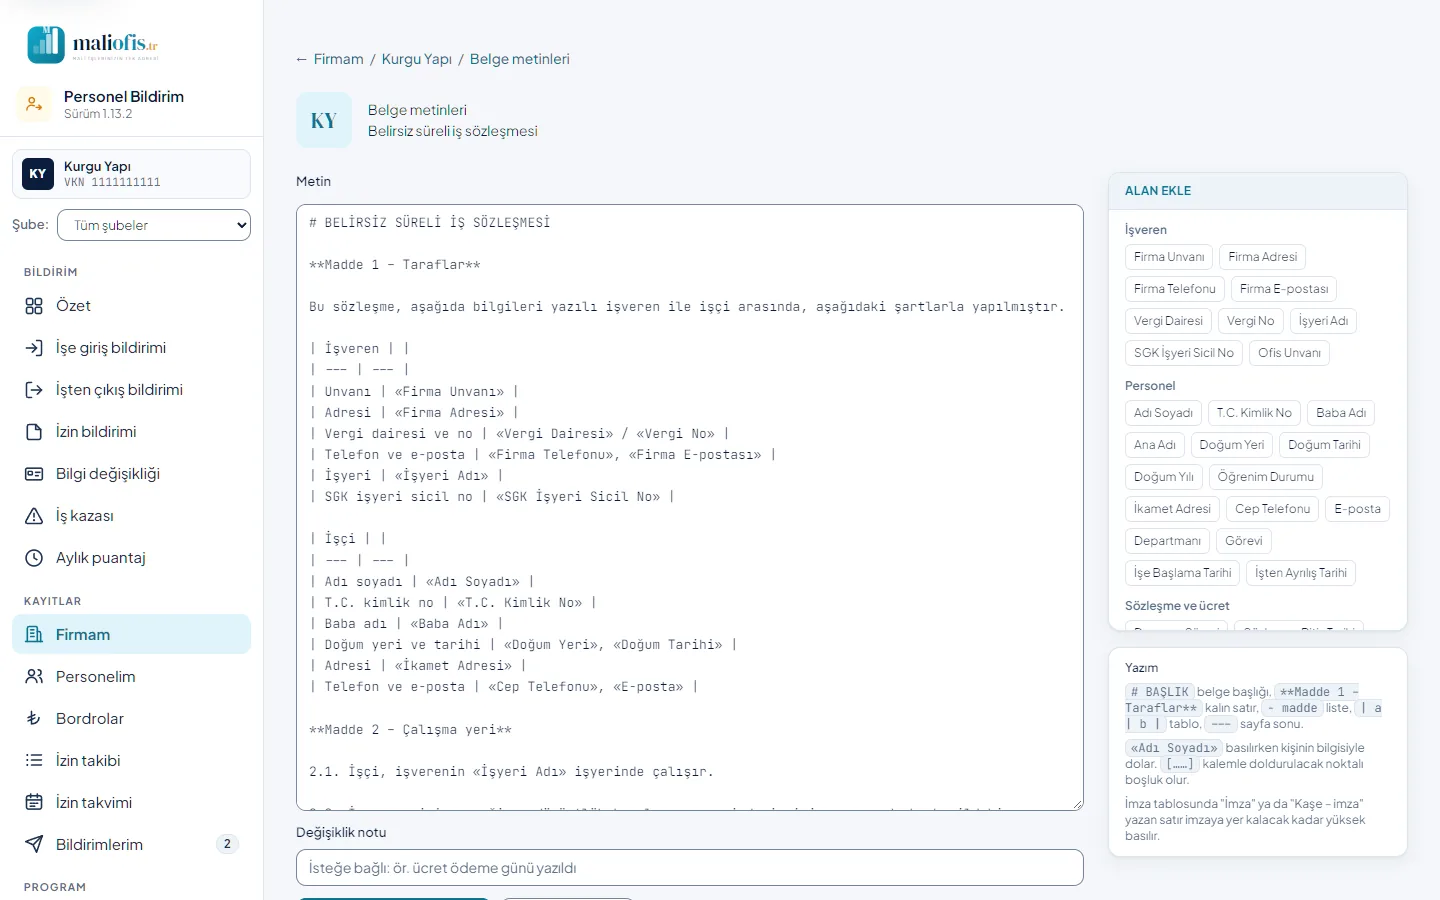Click the İzin takibi list icon
The height and width of the screenshot is (900, 1440).
point(34,761)
